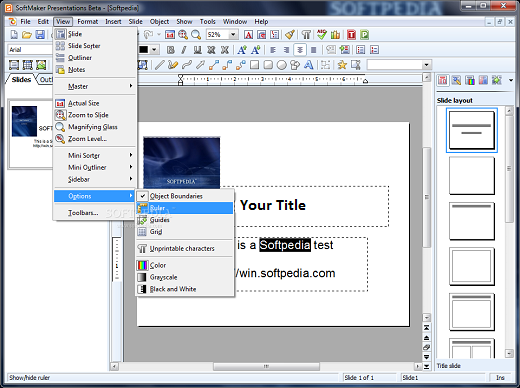Choose Toolbars... menu entry

point(95,213)
